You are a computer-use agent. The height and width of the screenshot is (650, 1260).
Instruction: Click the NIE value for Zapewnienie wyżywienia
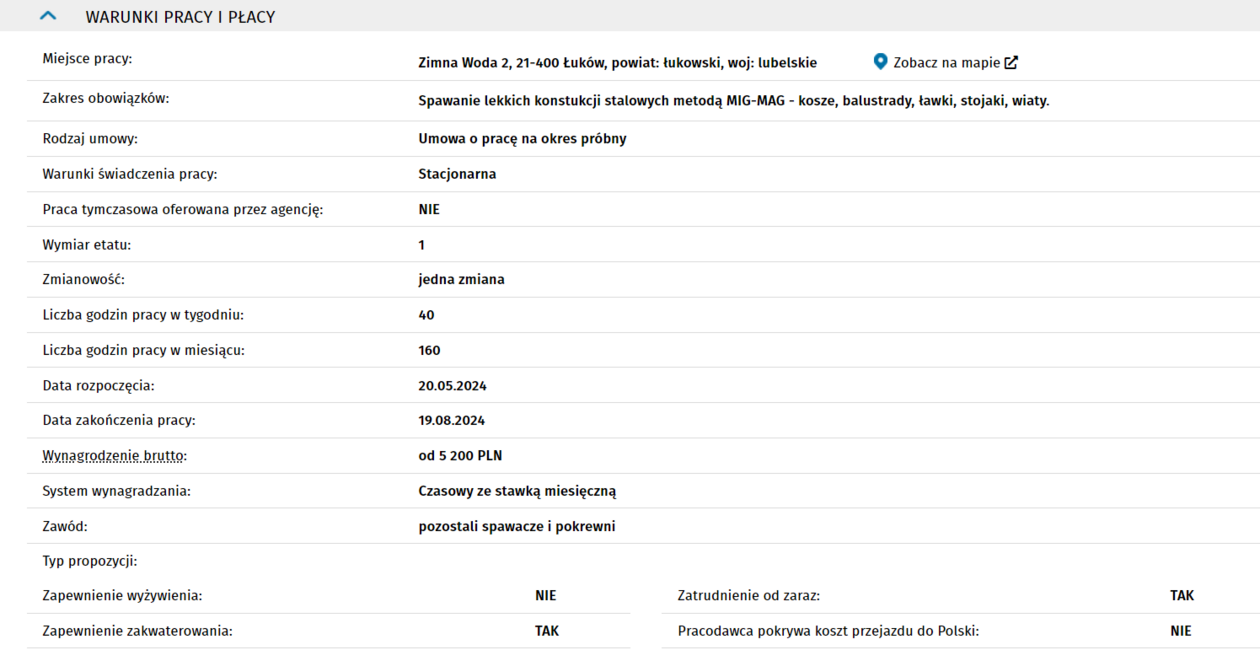coord(545,596)
